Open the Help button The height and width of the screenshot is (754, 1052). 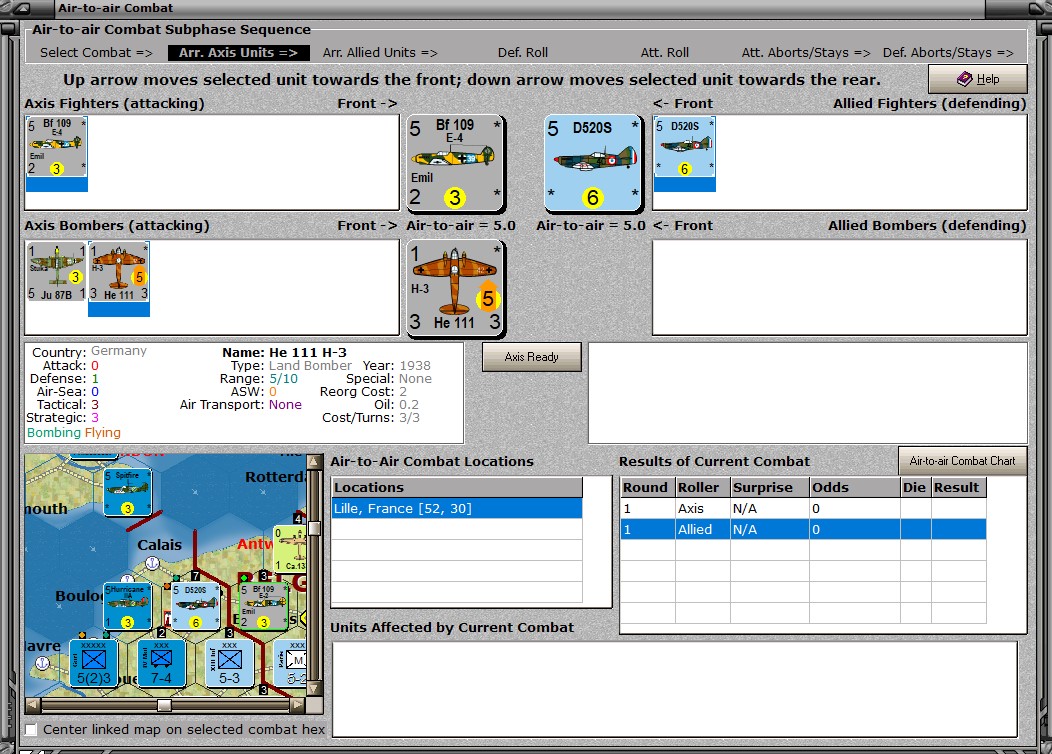[x=978, y=79]
